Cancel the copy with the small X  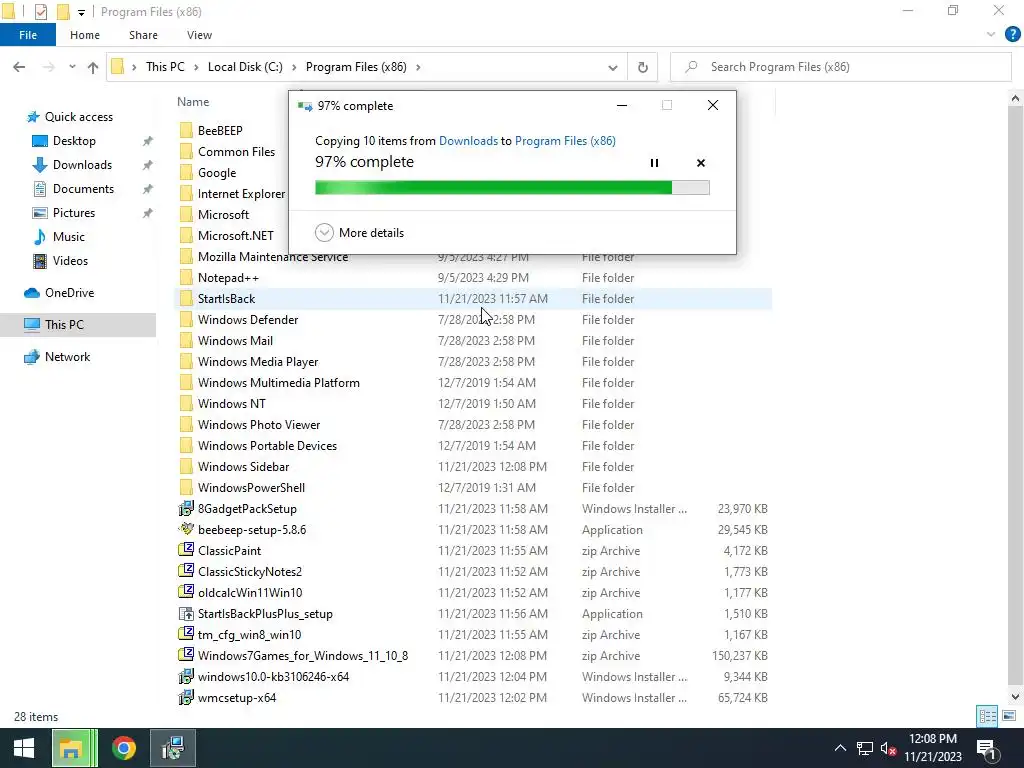pos(701,163)
